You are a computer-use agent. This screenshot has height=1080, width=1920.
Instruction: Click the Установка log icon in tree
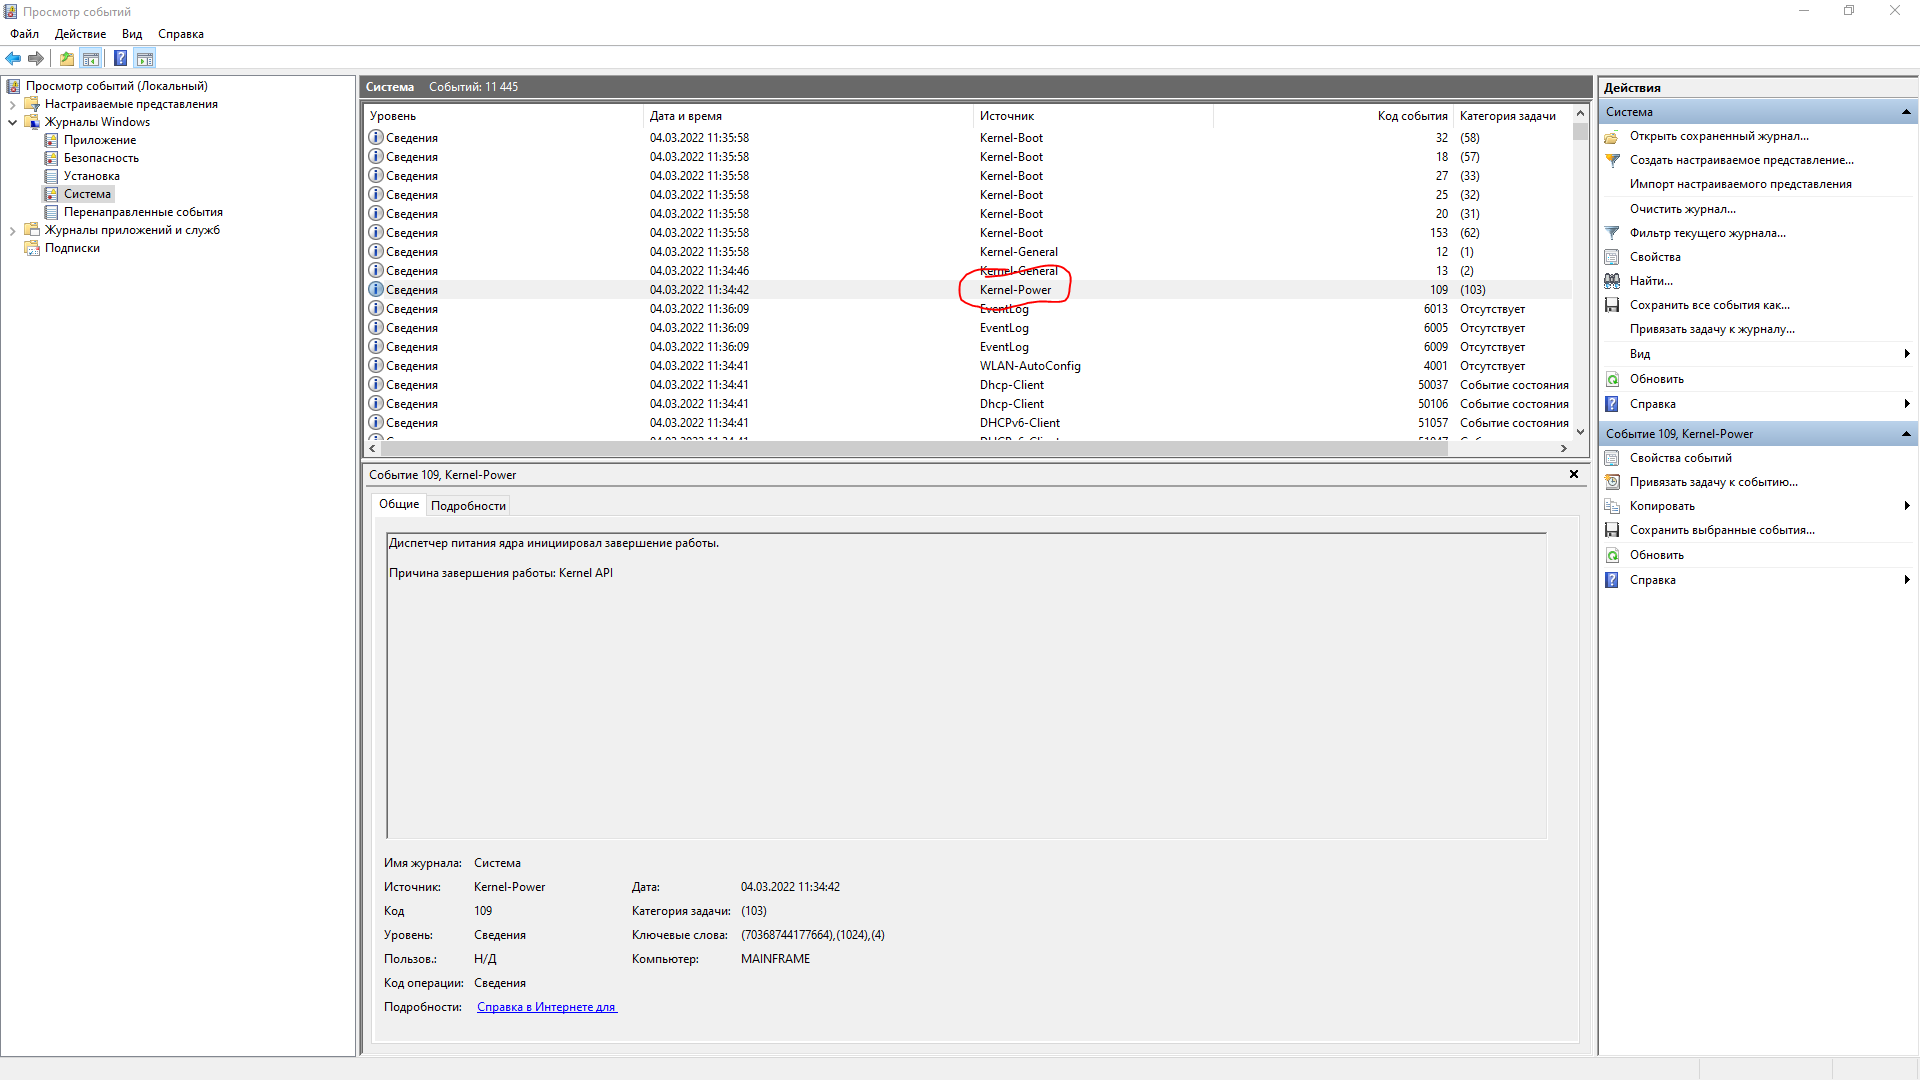52,176
